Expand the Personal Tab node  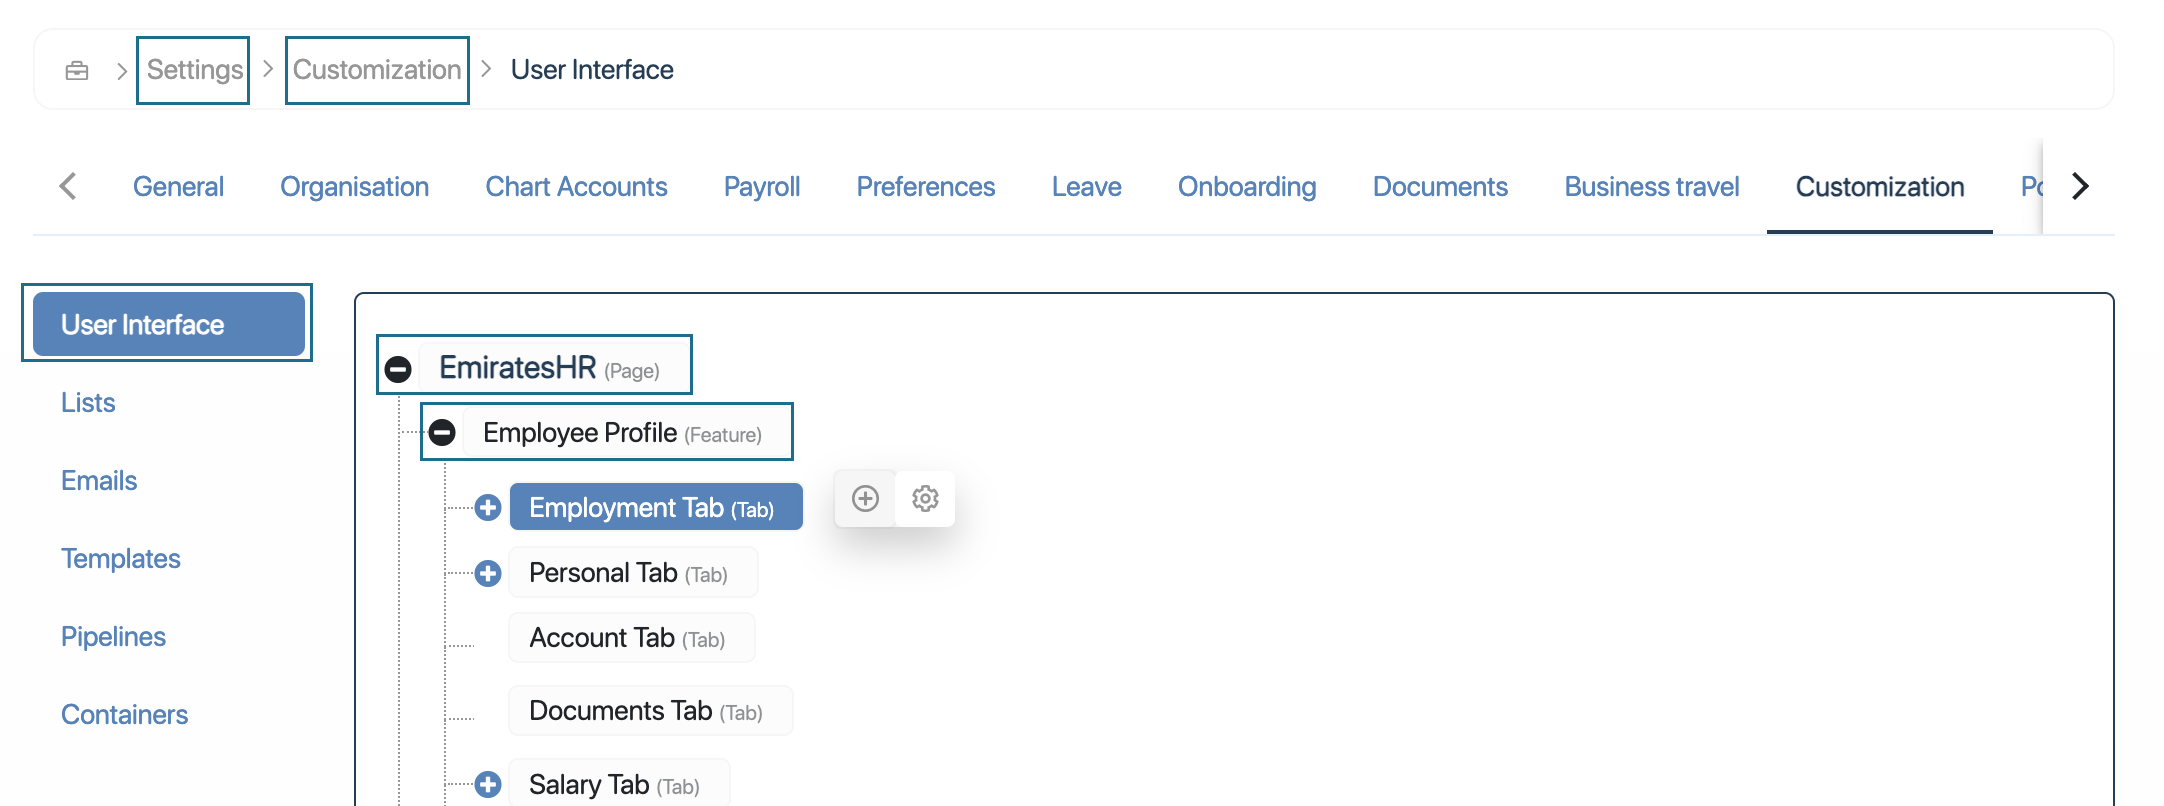click(x=488, y=573)
